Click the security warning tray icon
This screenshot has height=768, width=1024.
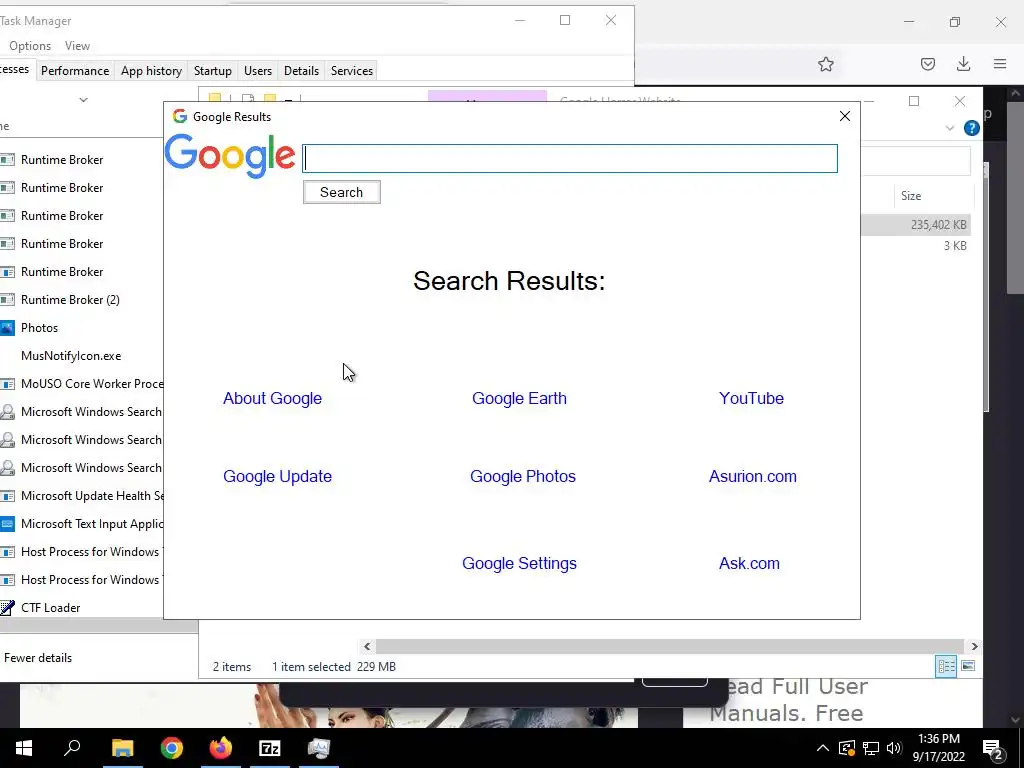(x=846, y=748)
